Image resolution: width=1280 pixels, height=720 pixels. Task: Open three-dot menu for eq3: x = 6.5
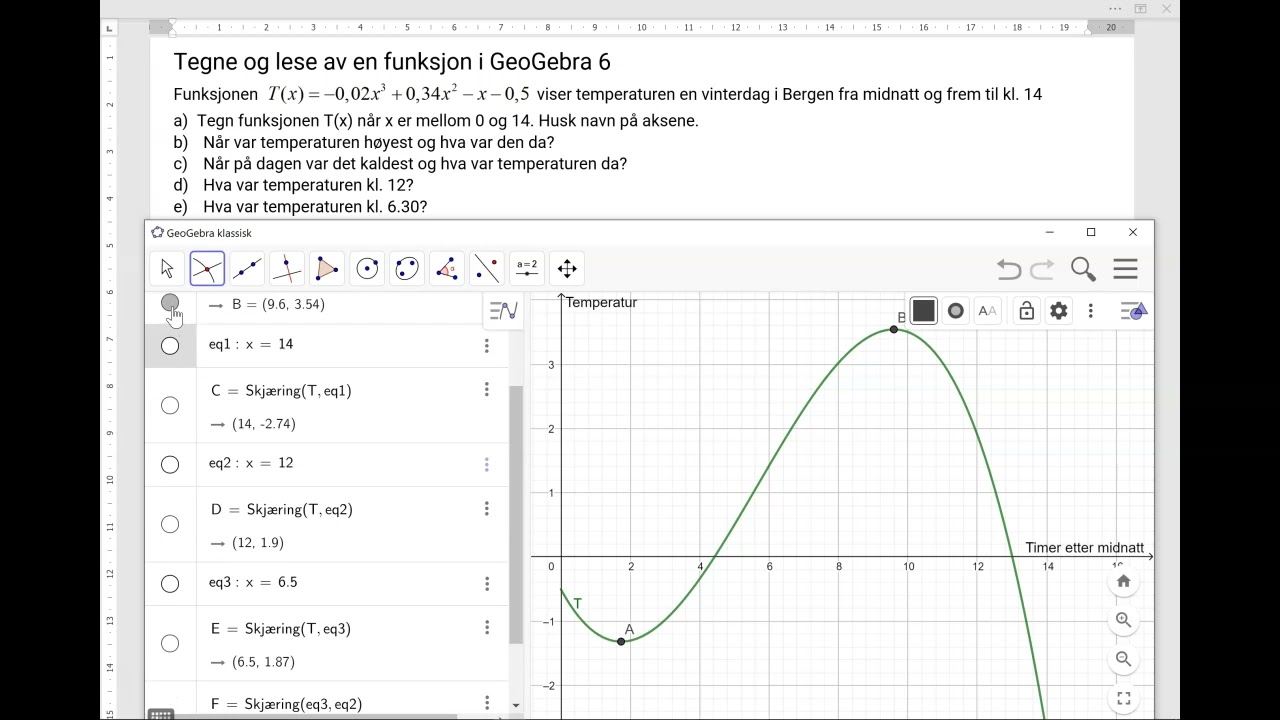(x=487, y=584)
